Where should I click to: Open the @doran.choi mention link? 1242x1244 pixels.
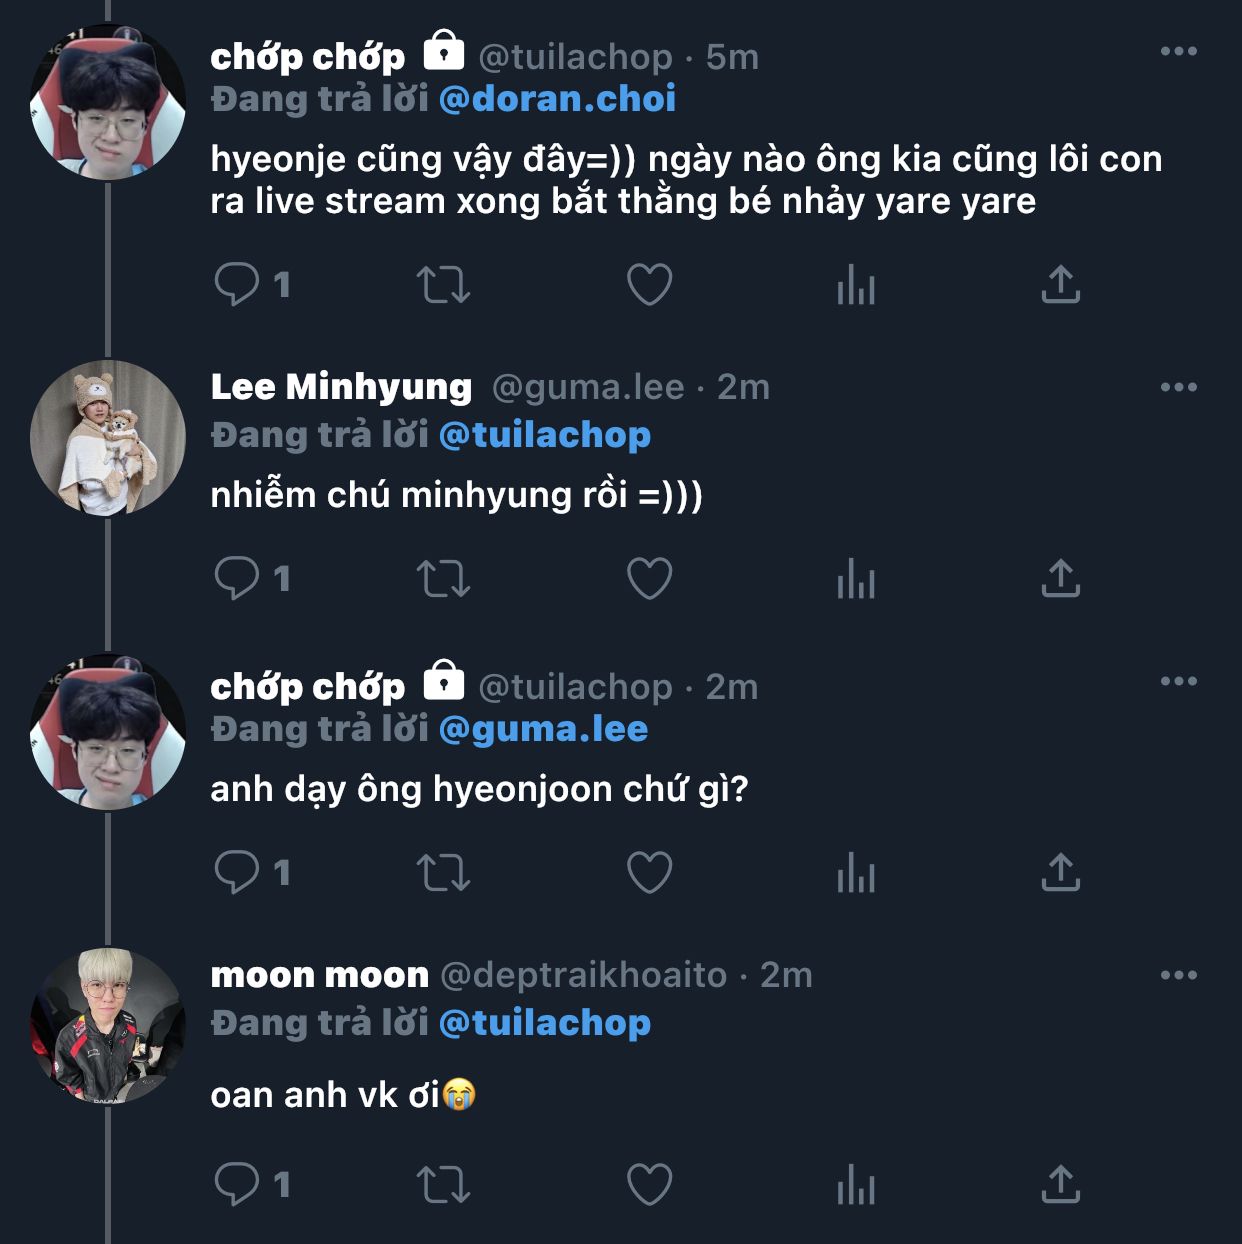pos(557,99)
